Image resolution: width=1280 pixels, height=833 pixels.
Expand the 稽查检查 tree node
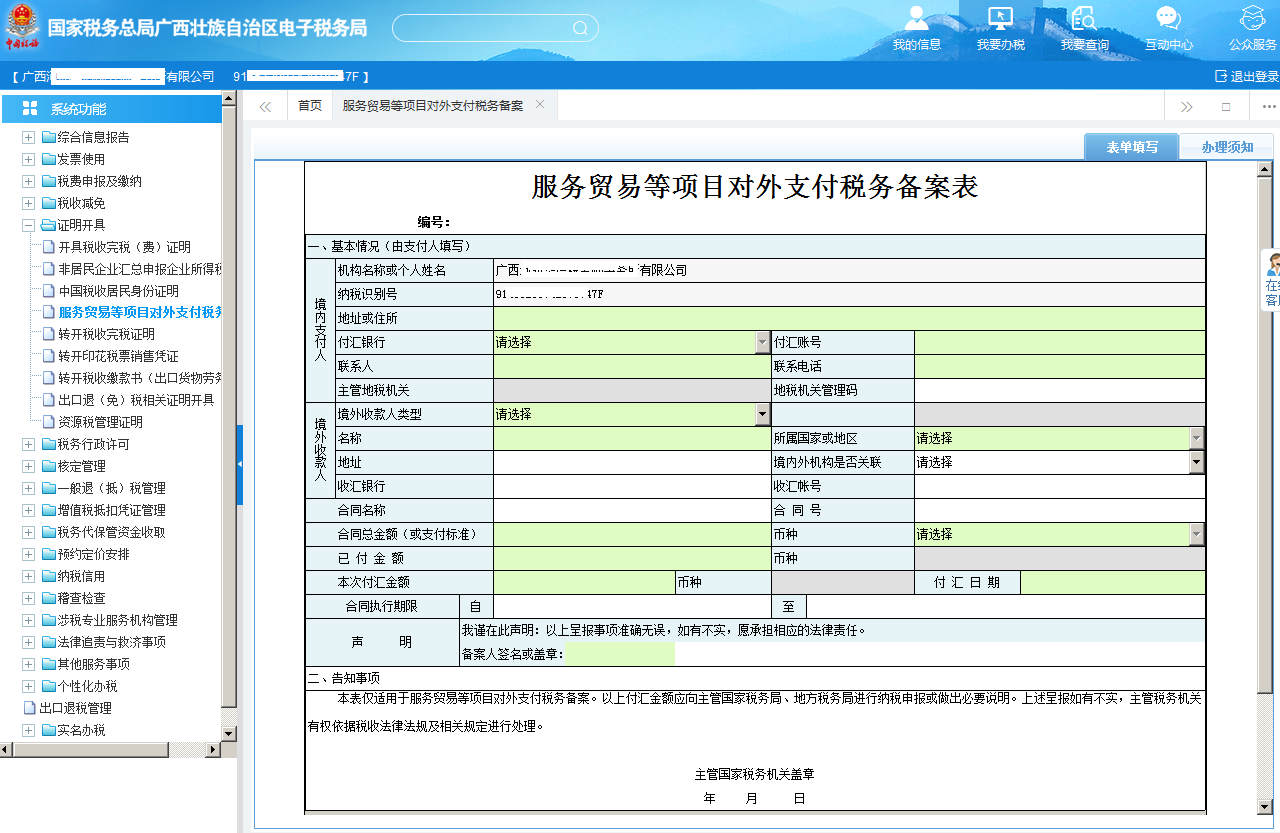[28, 598]
